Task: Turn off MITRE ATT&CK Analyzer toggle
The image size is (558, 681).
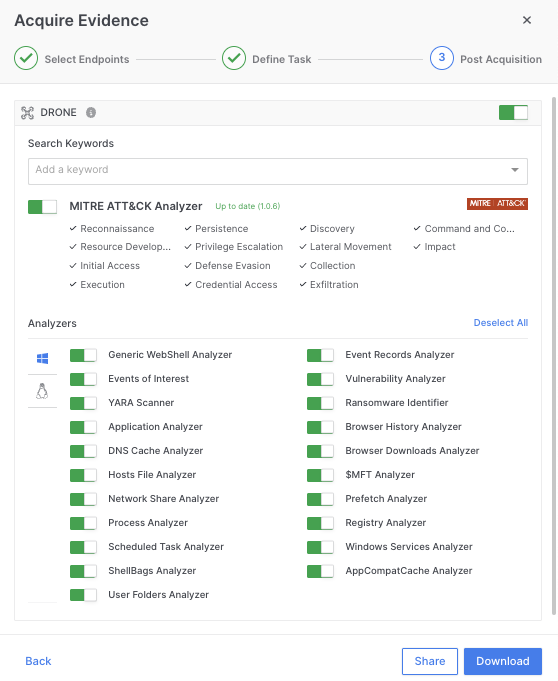Action: click(x=42, y=207)
